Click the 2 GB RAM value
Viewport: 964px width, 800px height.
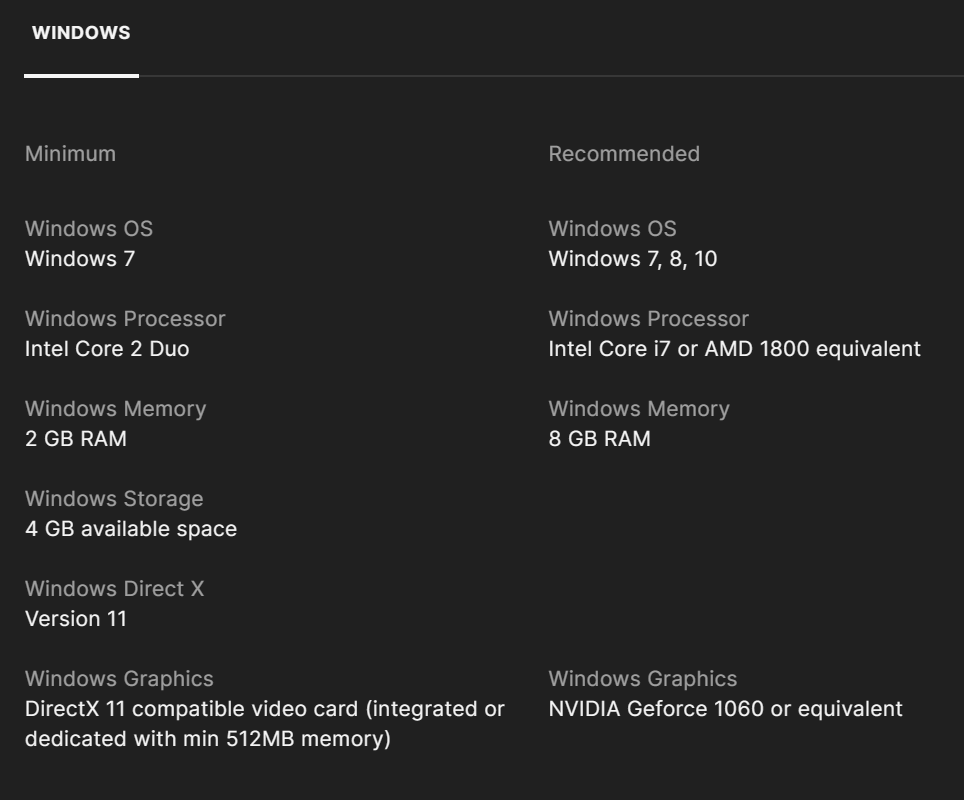[76, 439]
